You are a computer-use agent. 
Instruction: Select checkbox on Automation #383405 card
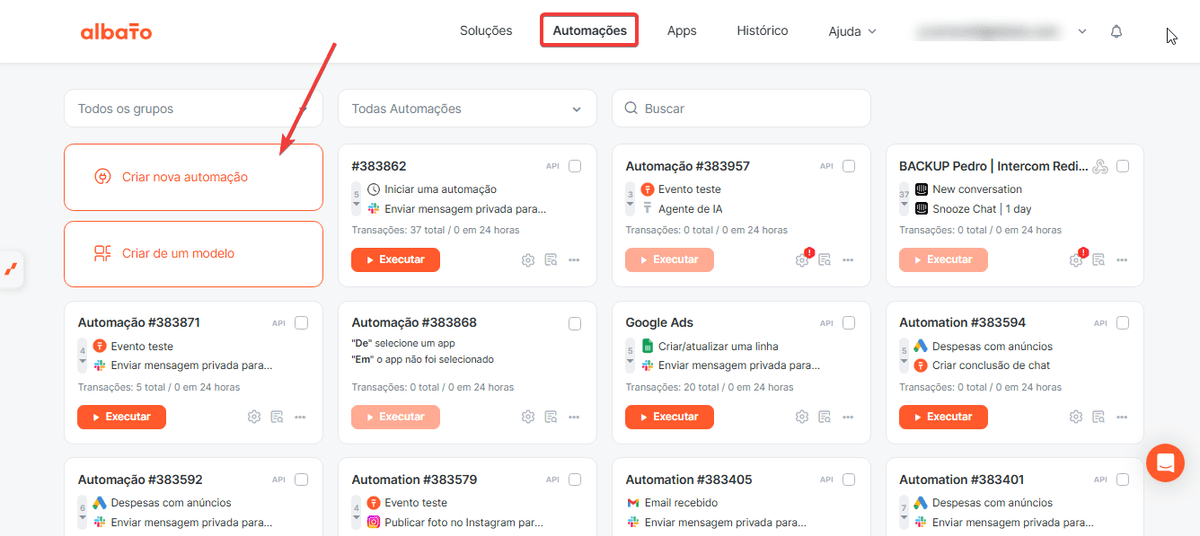click(849, 480)
